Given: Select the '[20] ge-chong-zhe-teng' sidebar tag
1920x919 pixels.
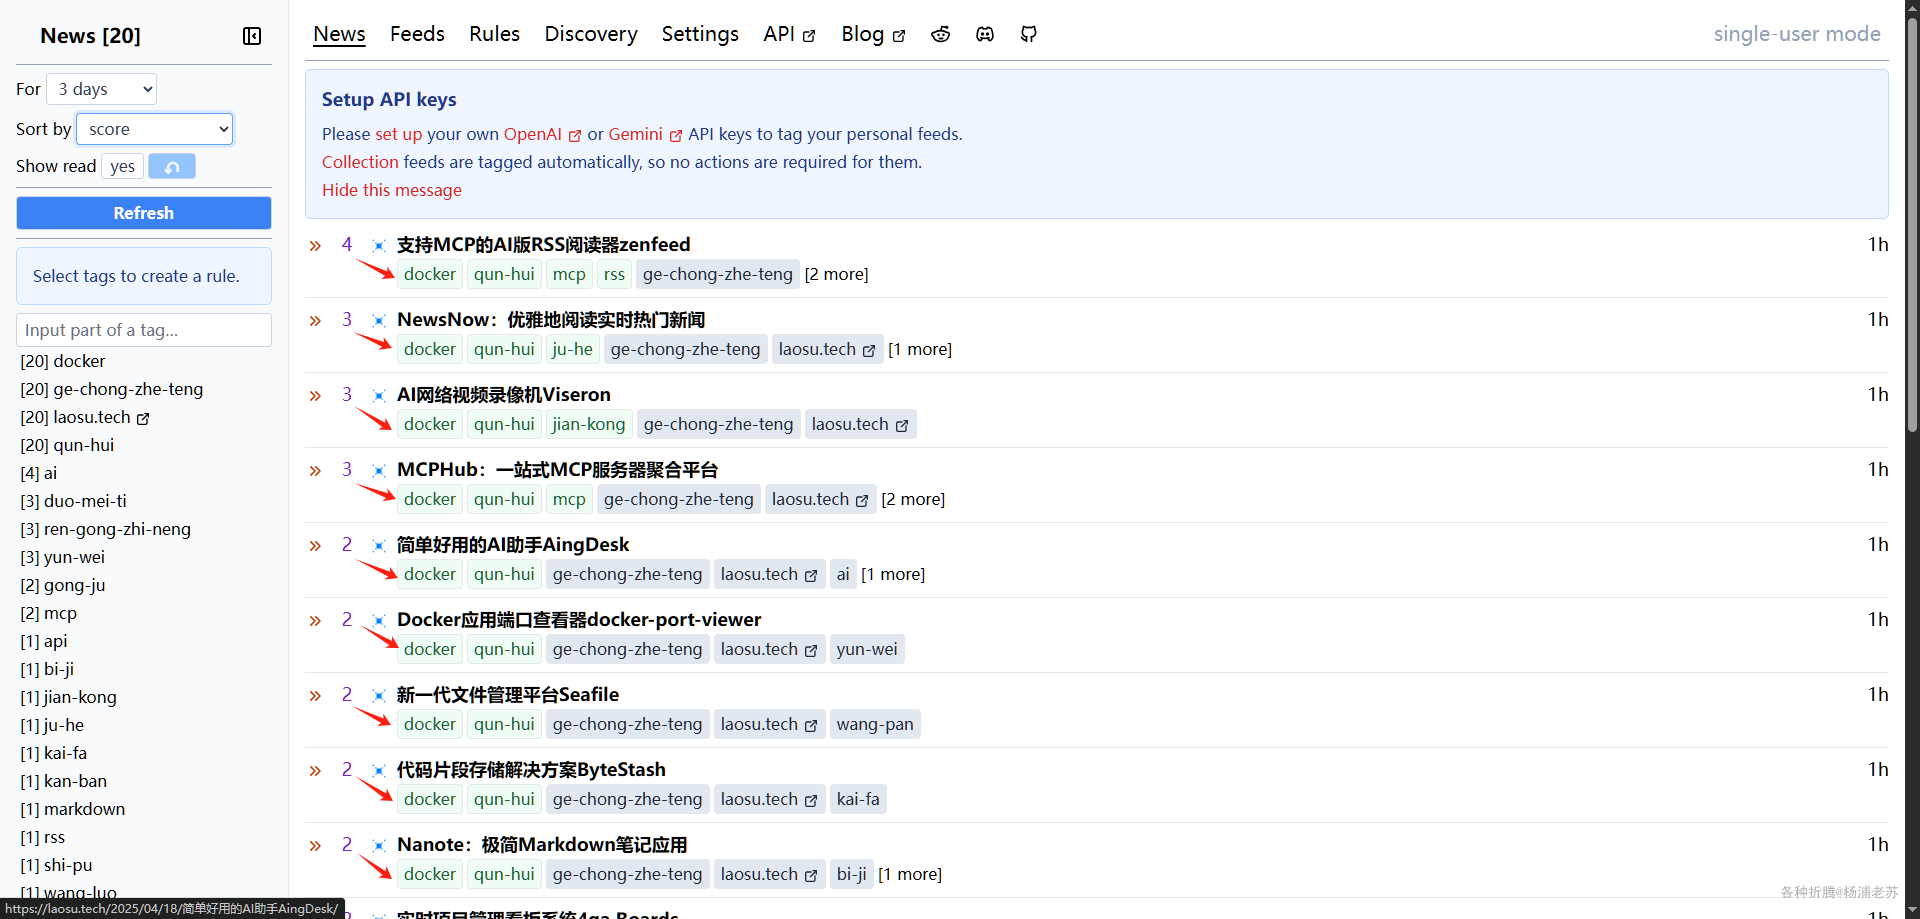Looking at the screenshot, I should [112, 389].
